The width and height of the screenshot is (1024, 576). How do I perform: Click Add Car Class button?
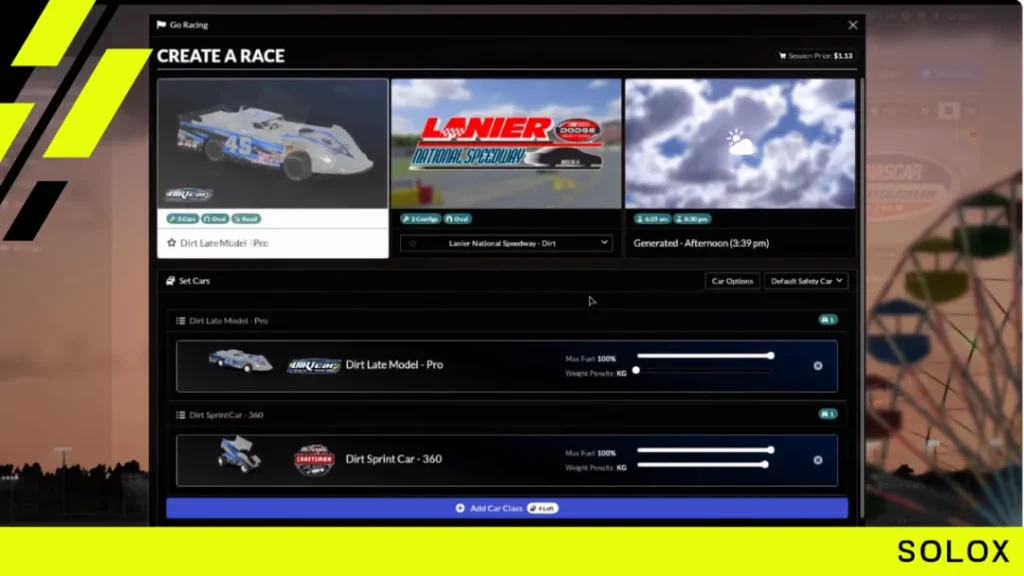(x=507, y=508)
